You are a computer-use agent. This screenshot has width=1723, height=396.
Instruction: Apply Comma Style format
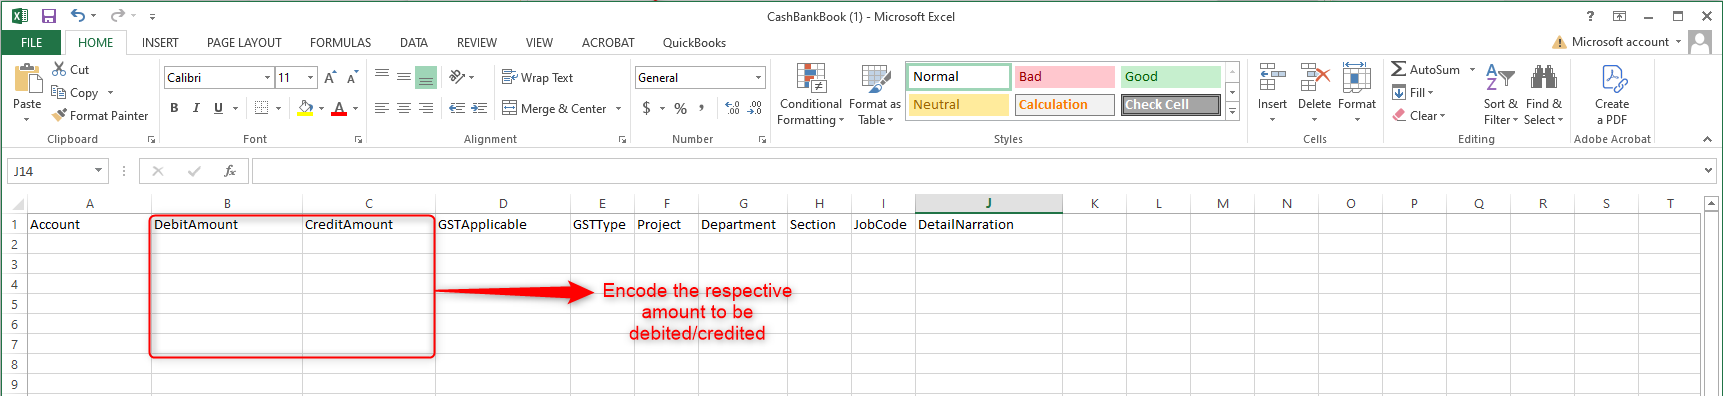point(702,108)
